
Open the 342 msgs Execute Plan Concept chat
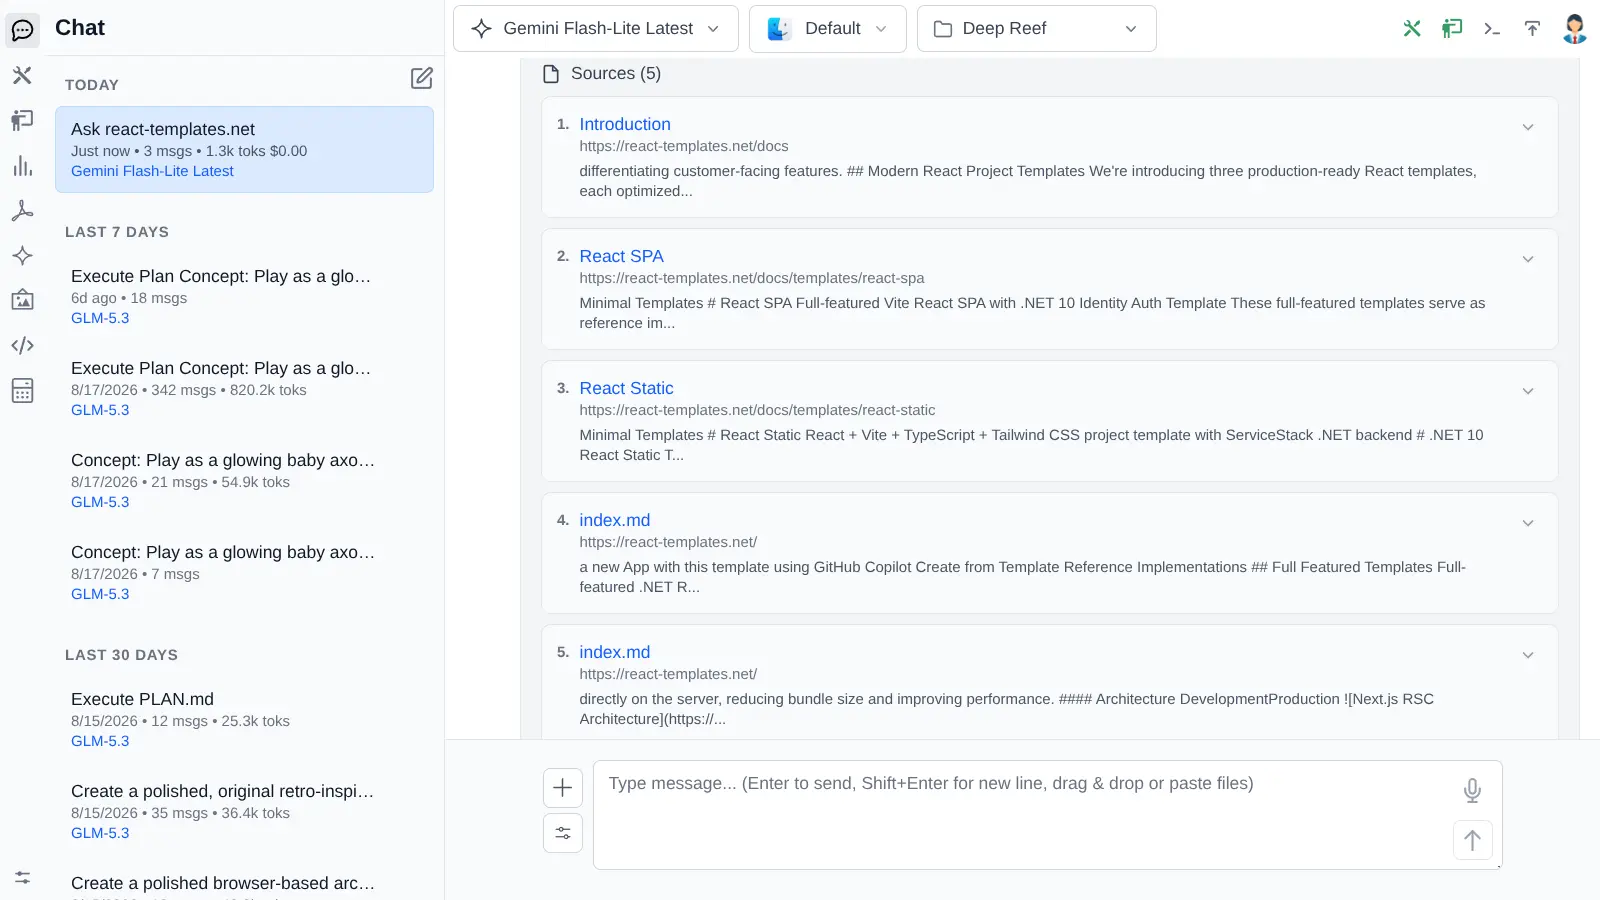point(244,389)
